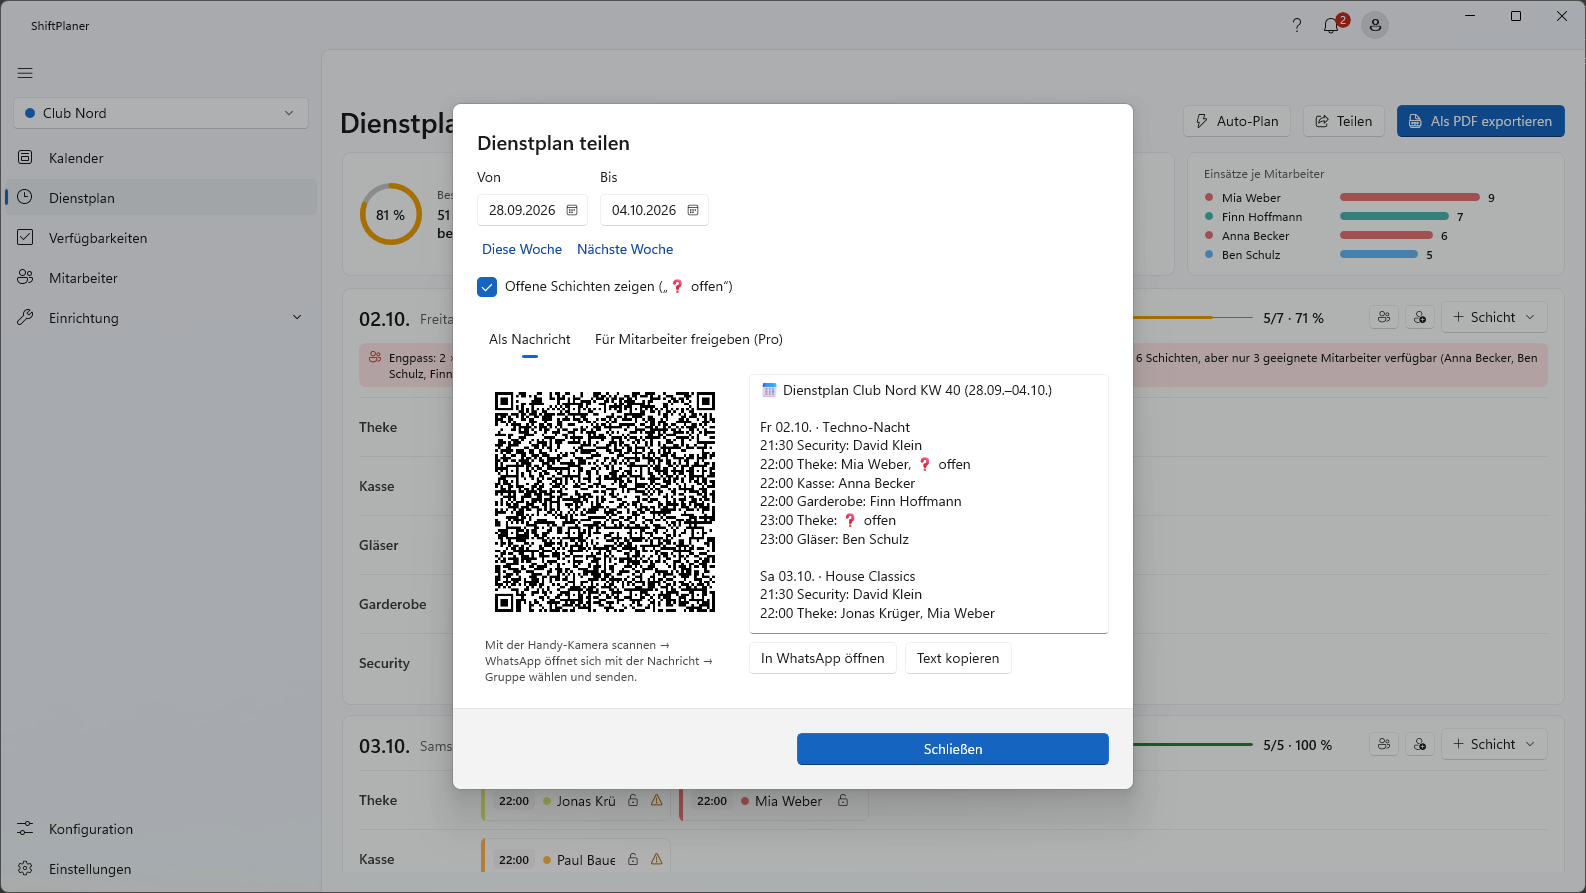Click the Bis date input 04.10.2026

(x=654, y=210)
